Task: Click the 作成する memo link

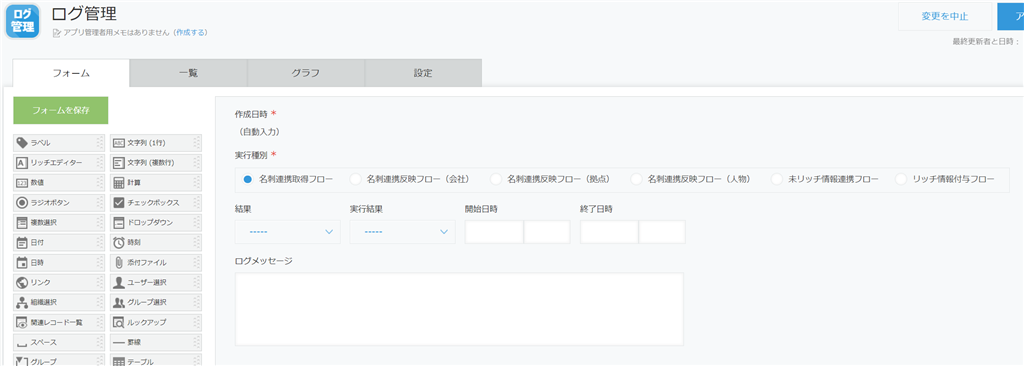Action: click(191, 32)
